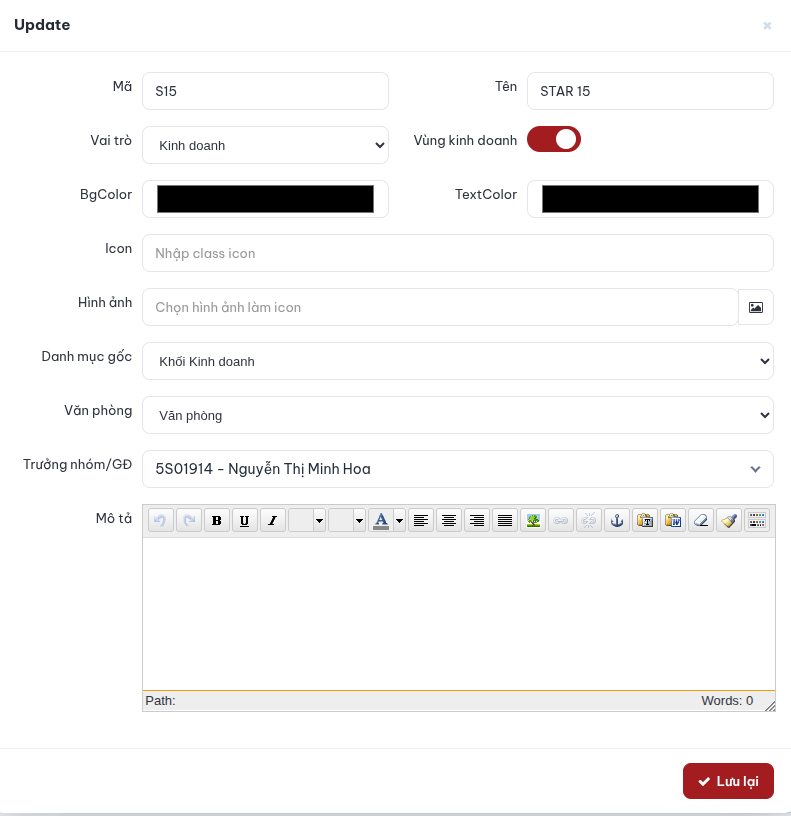Toggle Bold formatting in editor
Viewport: 791px width, 816px height.
[x=217, y=520]
